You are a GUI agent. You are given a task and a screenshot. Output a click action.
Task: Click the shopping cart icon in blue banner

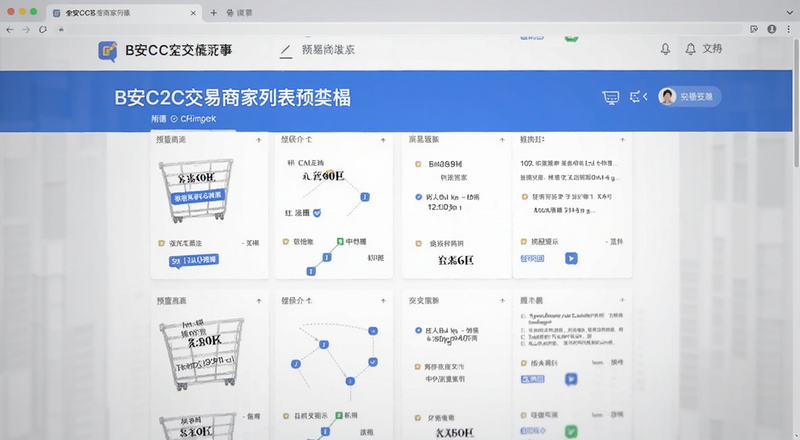[610, 97]
